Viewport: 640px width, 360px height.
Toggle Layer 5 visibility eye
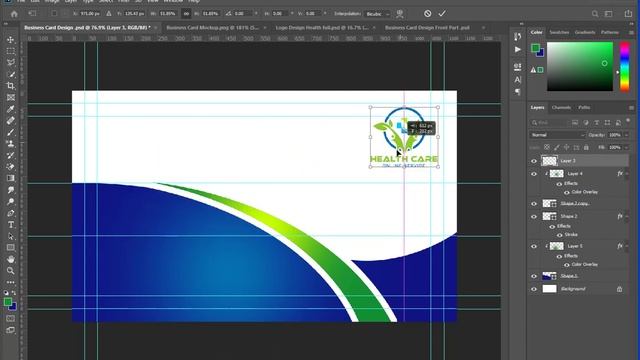[534, 247]
